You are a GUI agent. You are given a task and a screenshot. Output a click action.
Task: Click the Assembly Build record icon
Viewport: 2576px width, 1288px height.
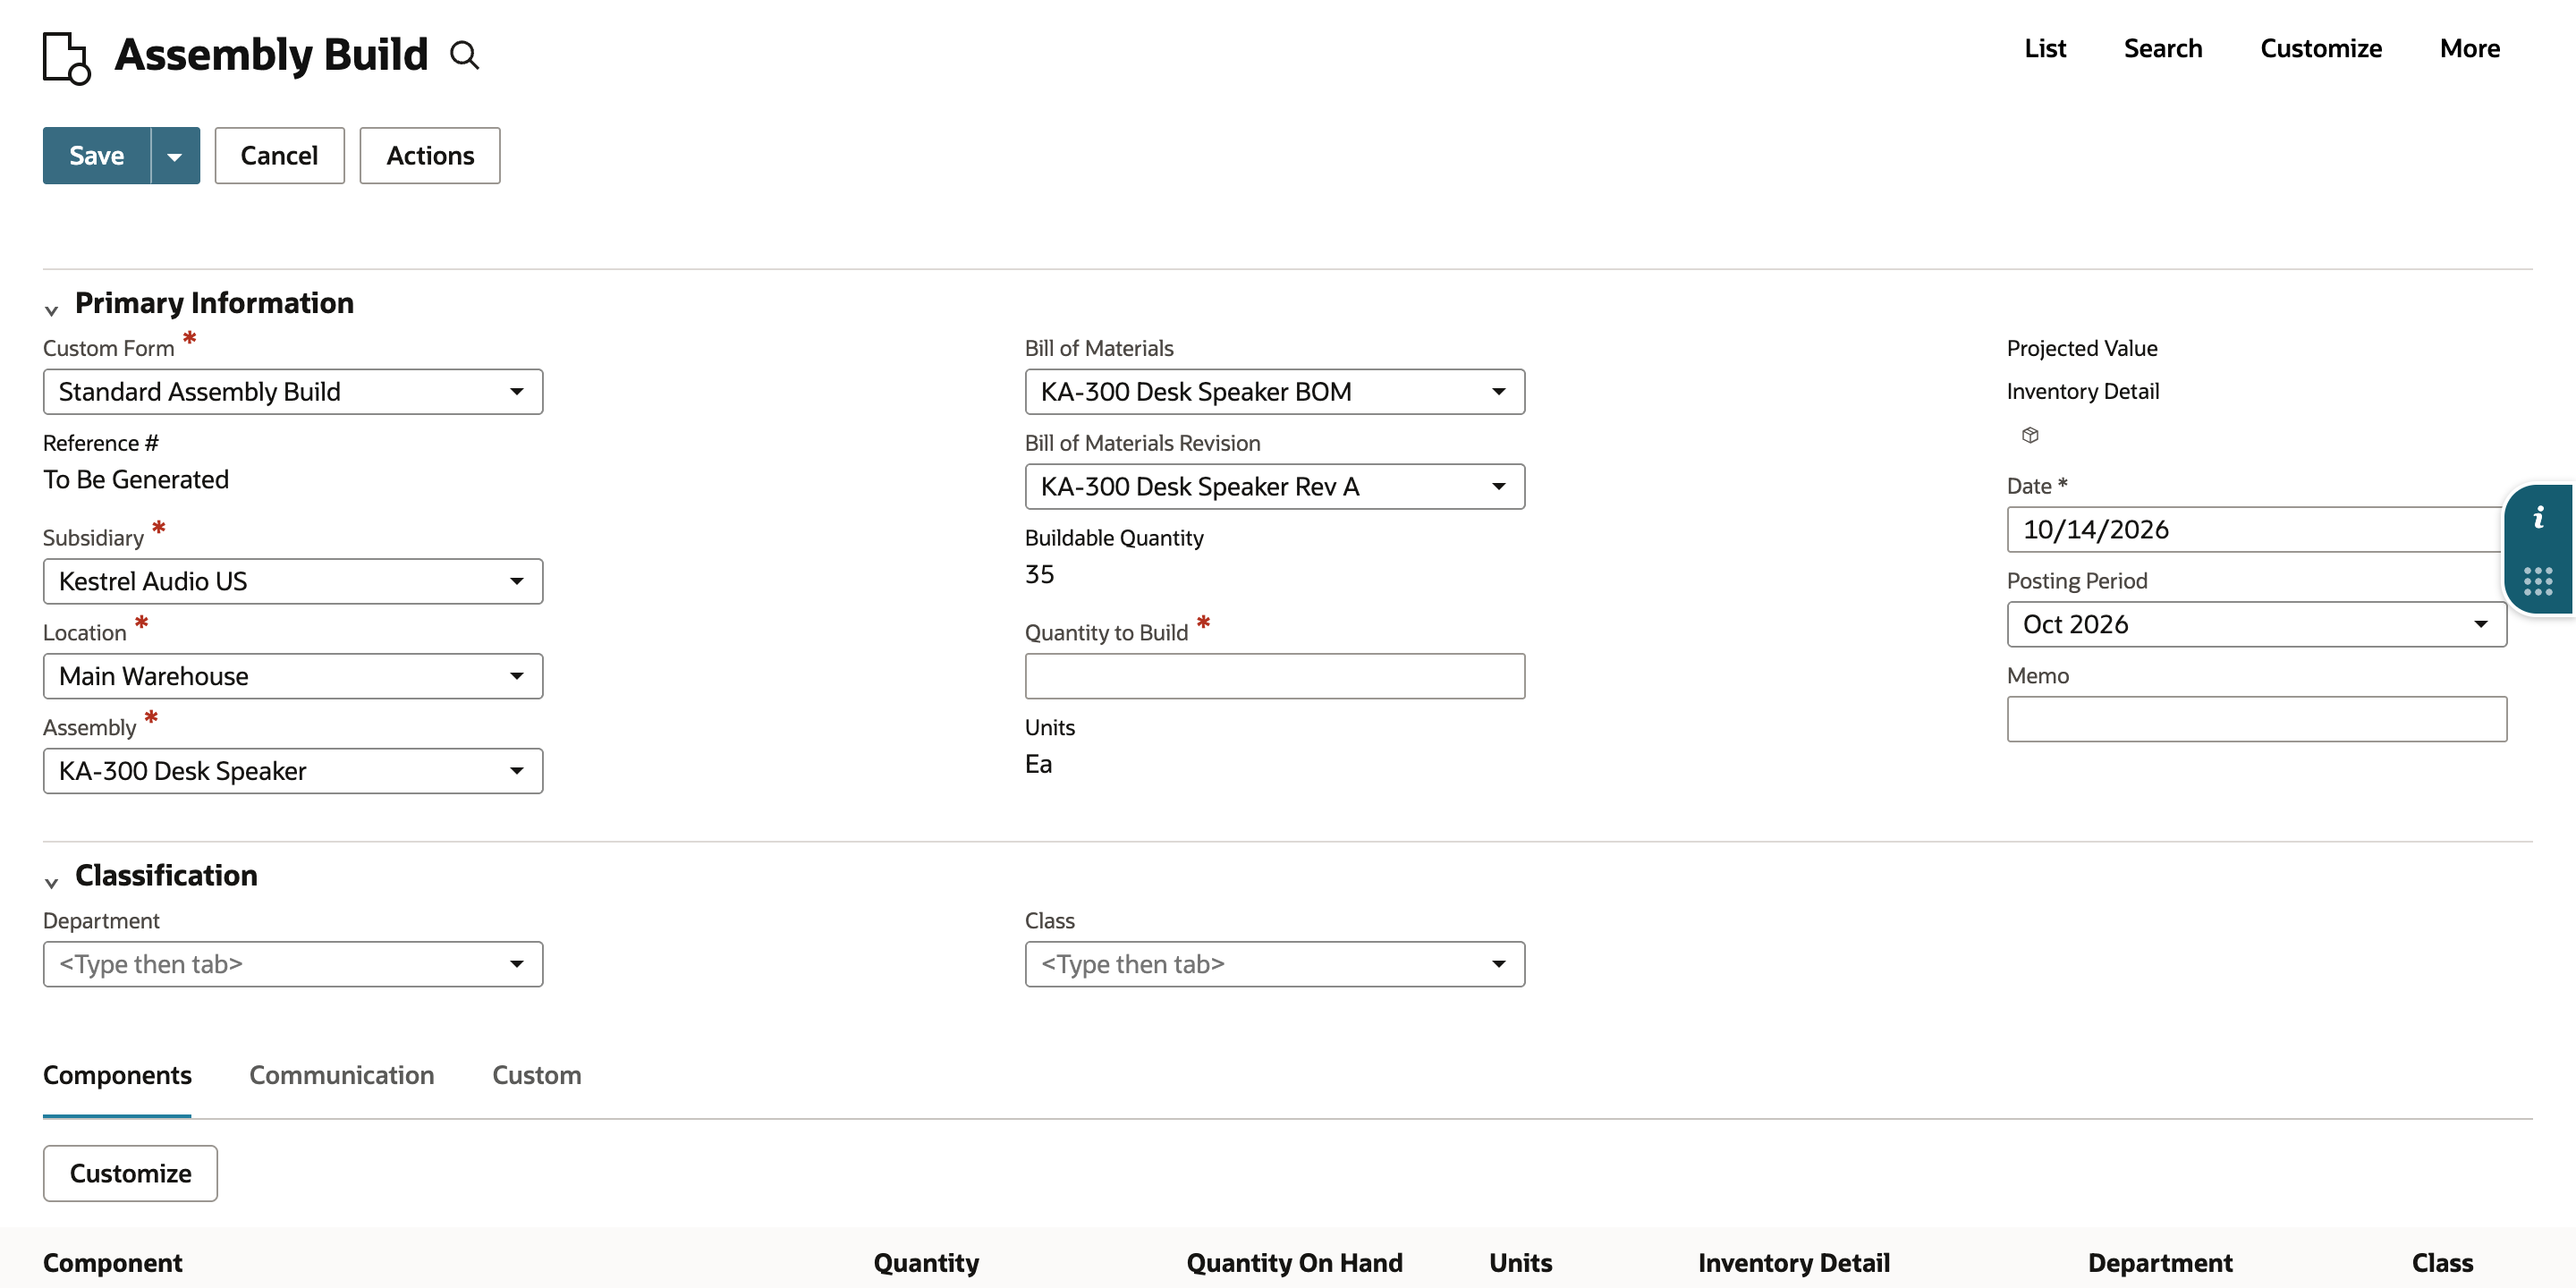(x=67, y=58)
